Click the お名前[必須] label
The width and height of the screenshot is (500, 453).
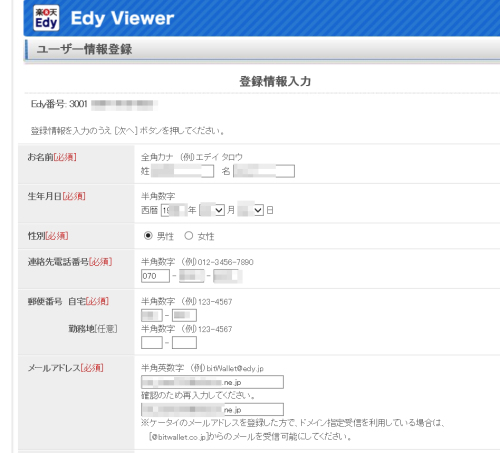pos(52,157)
